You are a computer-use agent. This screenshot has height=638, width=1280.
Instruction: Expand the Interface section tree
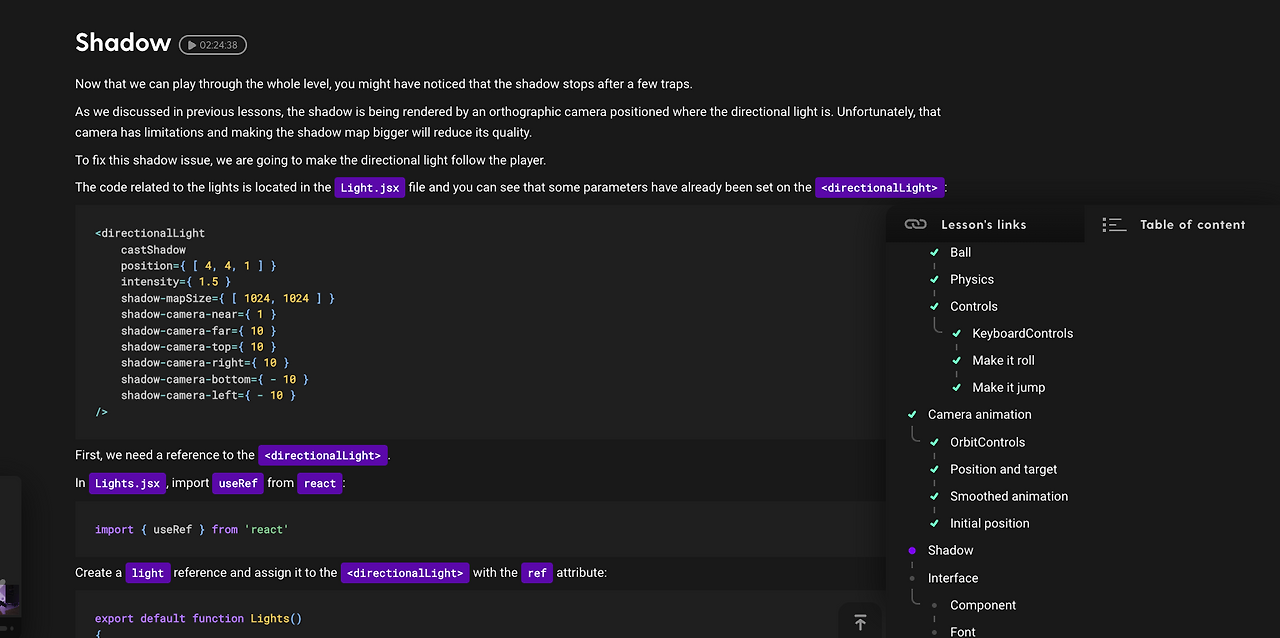click(x=952, y=577)
